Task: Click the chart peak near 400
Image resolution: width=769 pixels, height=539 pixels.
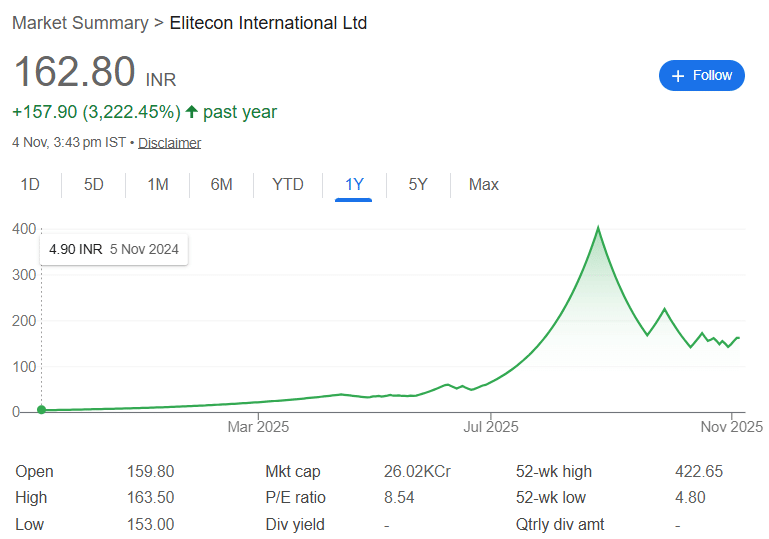Action: (598, 229)
